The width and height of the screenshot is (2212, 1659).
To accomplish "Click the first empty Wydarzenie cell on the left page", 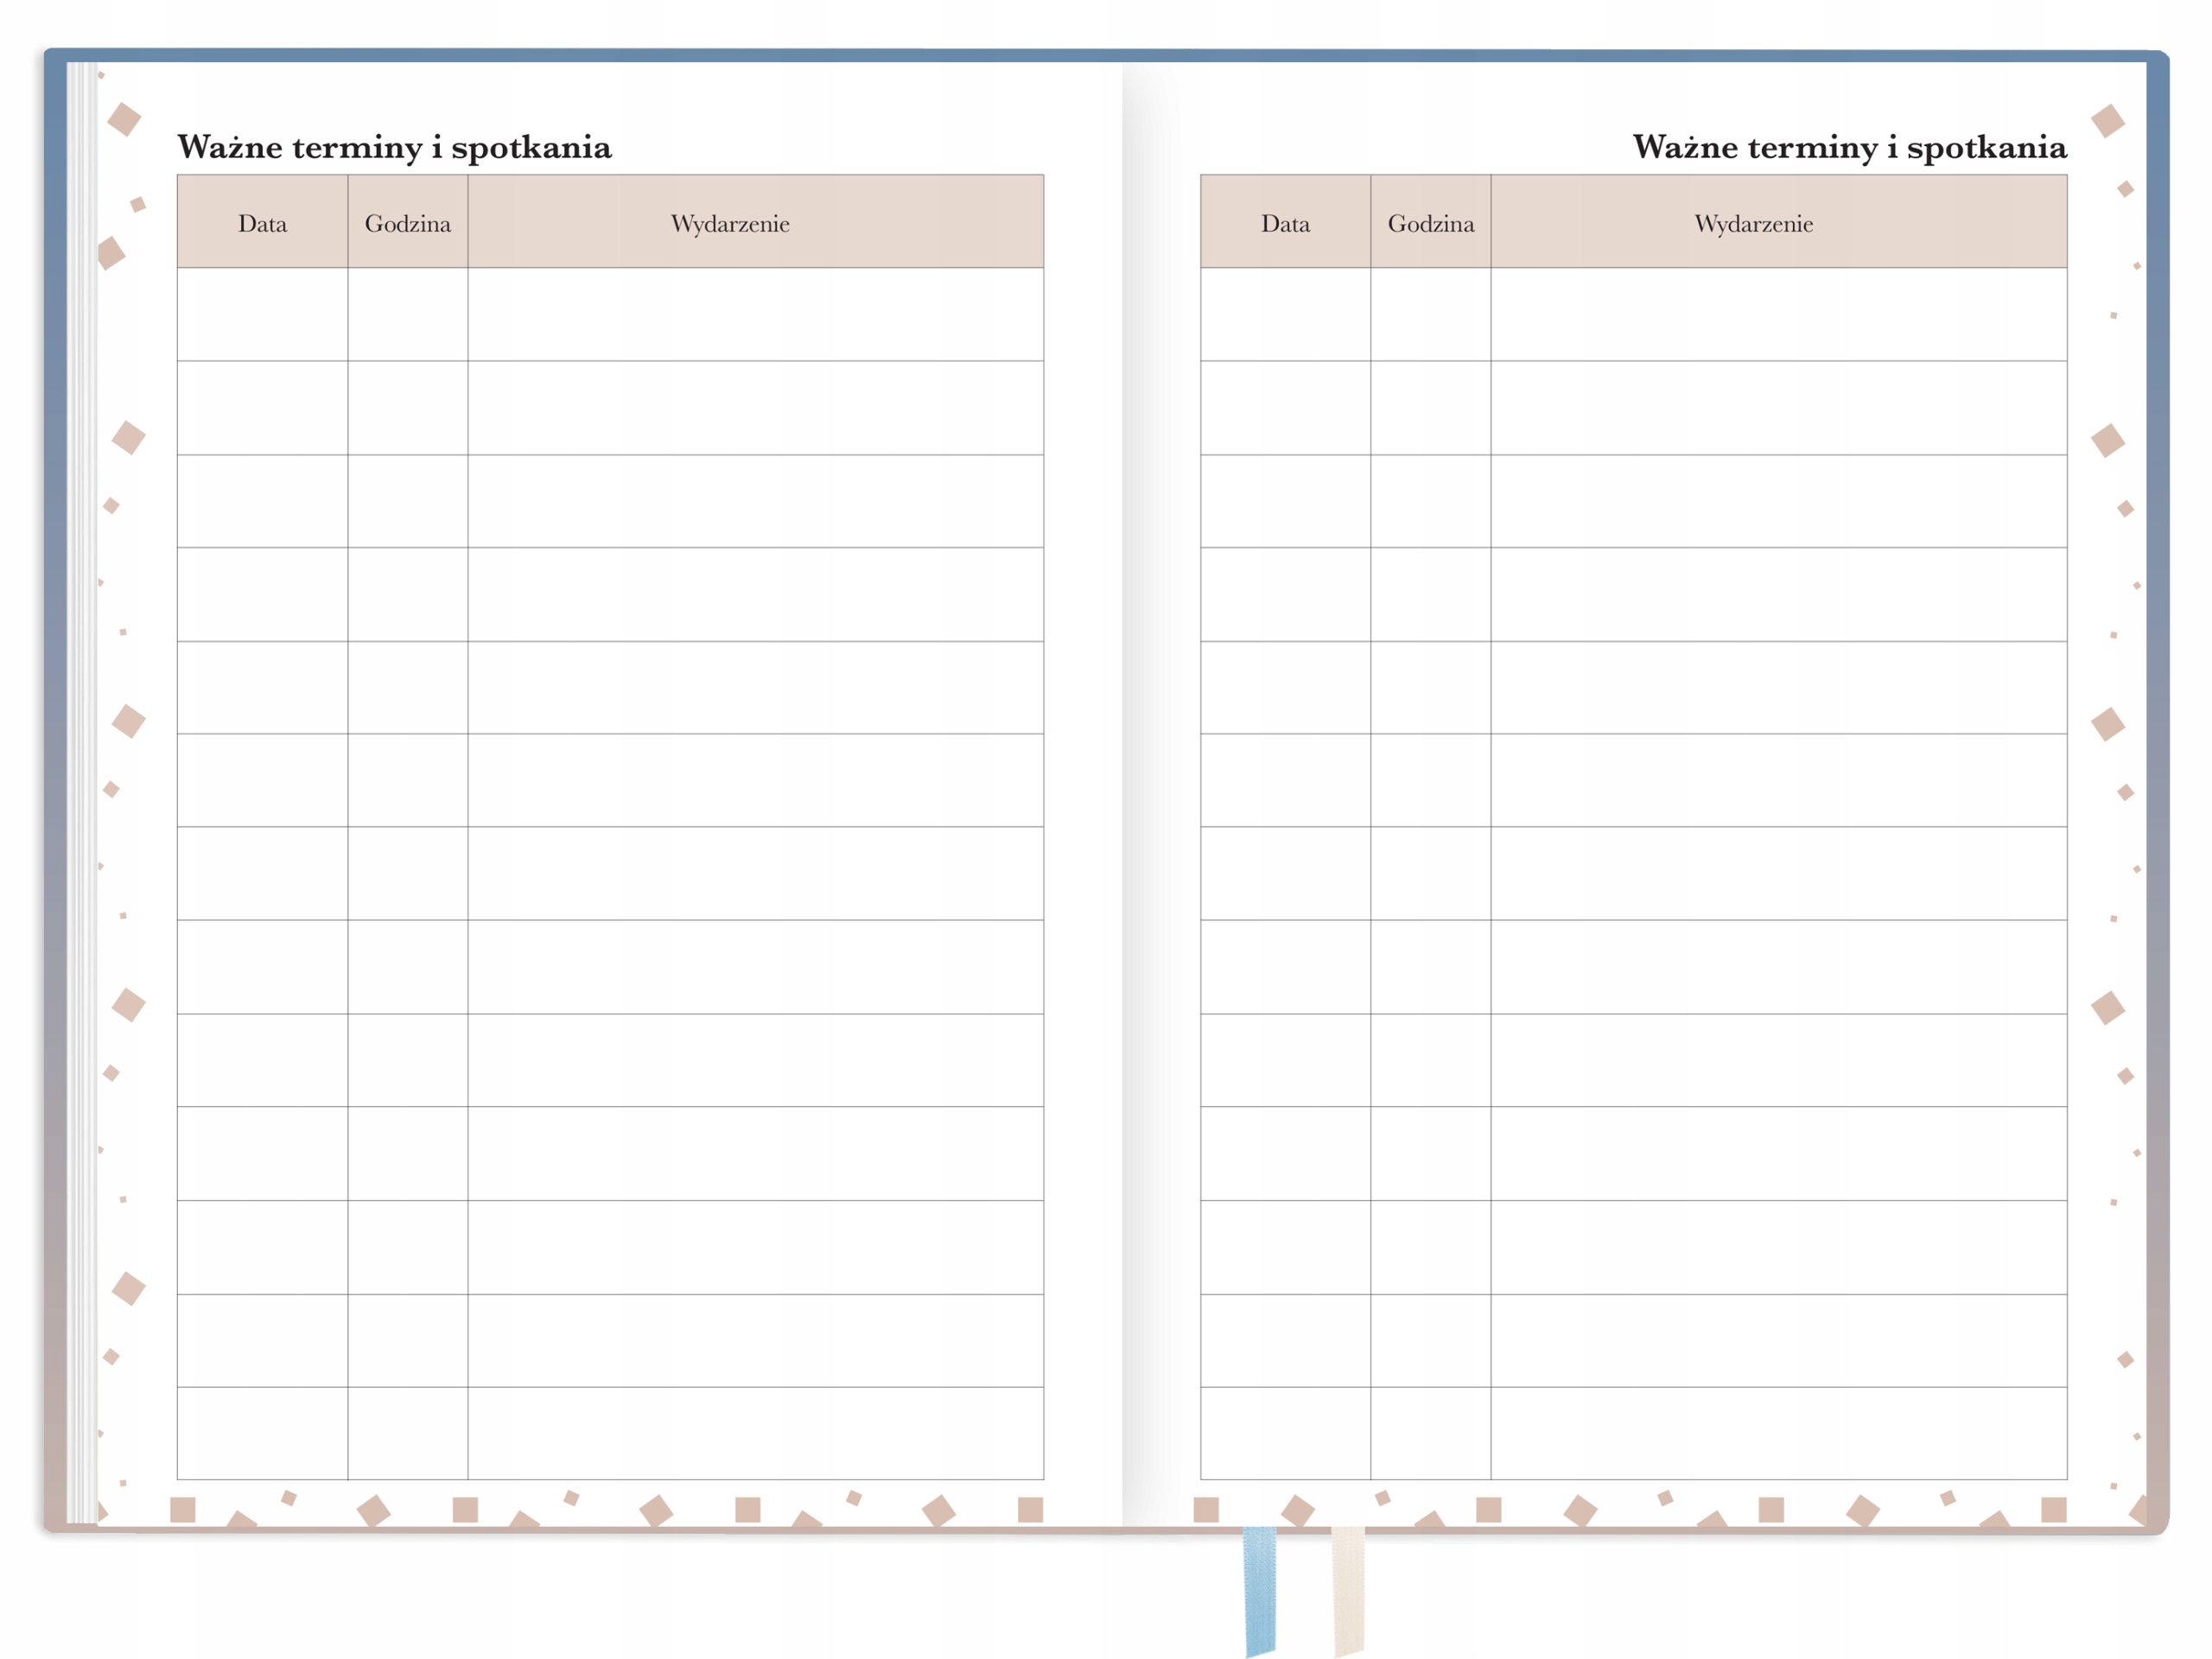I will [755, 314].
